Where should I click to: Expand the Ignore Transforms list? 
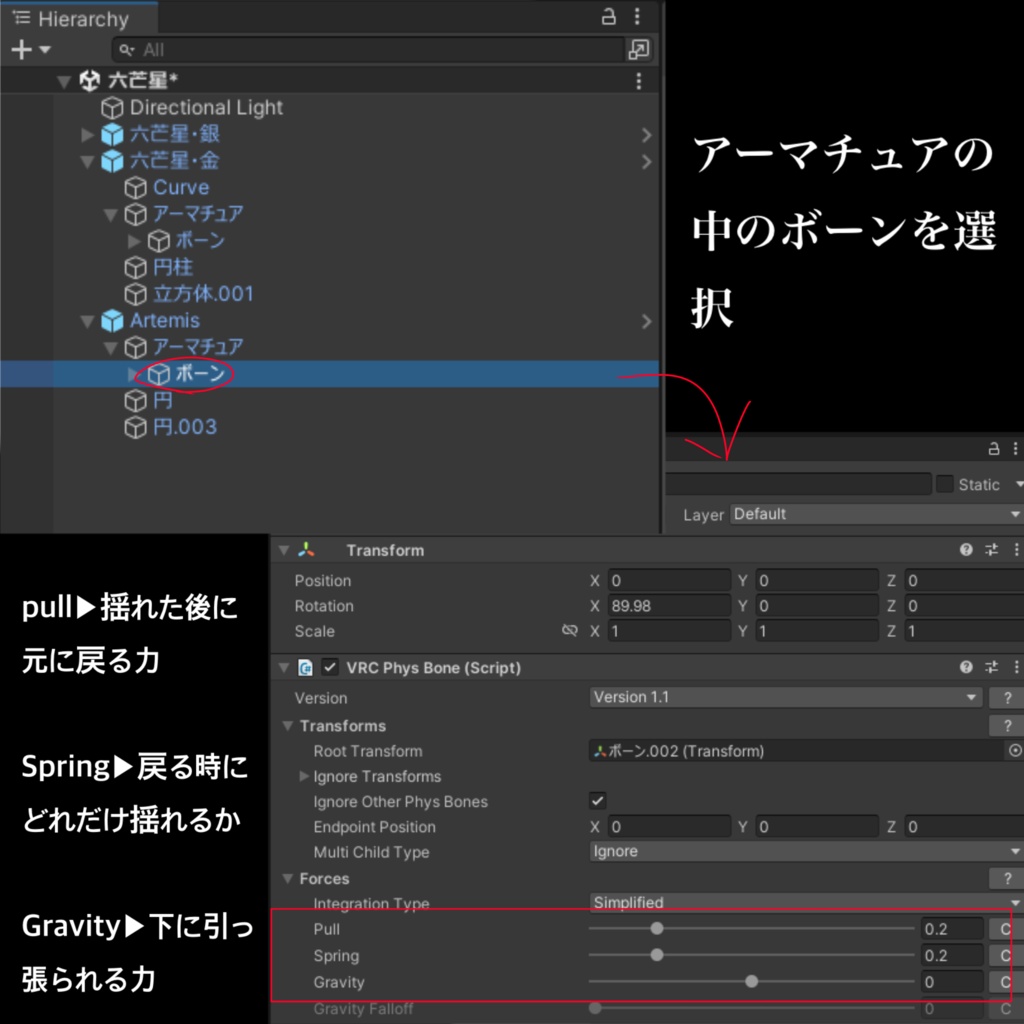coord(304,776)
